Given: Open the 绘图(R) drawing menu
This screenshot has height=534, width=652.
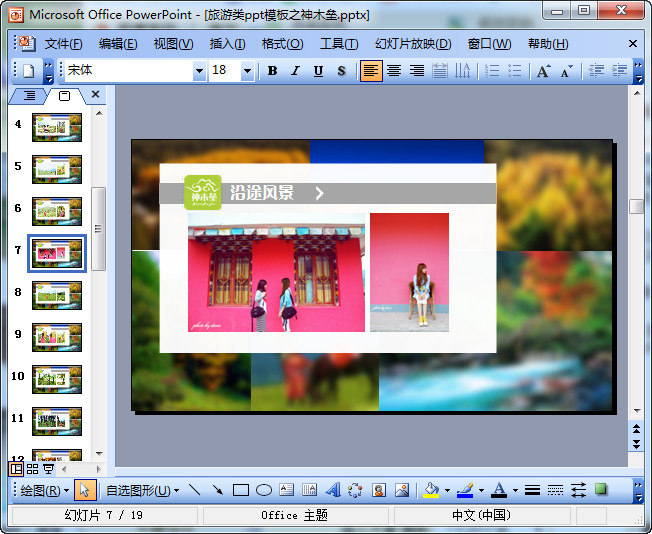Looking at the screenshot, I should click(44, 491).
